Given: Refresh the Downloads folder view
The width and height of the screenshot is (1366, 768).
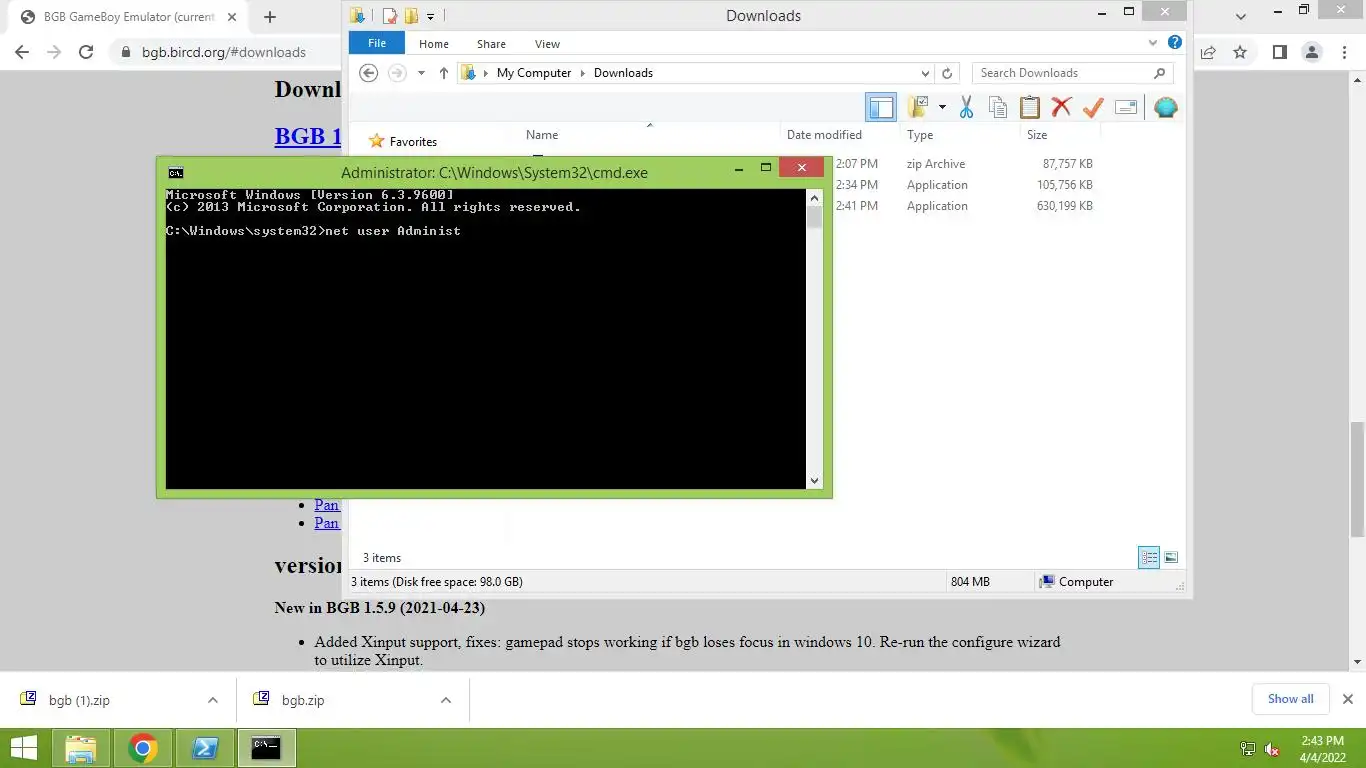Looking at the screenshot, I should click(x=947, y=73).
